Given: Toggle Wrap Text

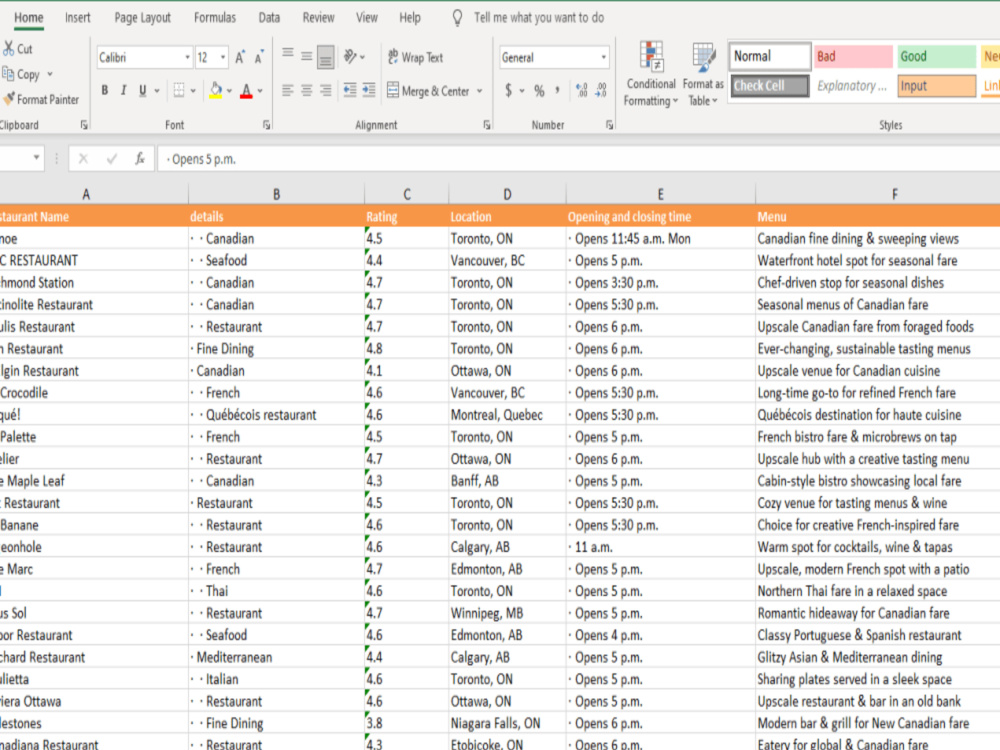Looking at the screenshot, I should (415, 57).
